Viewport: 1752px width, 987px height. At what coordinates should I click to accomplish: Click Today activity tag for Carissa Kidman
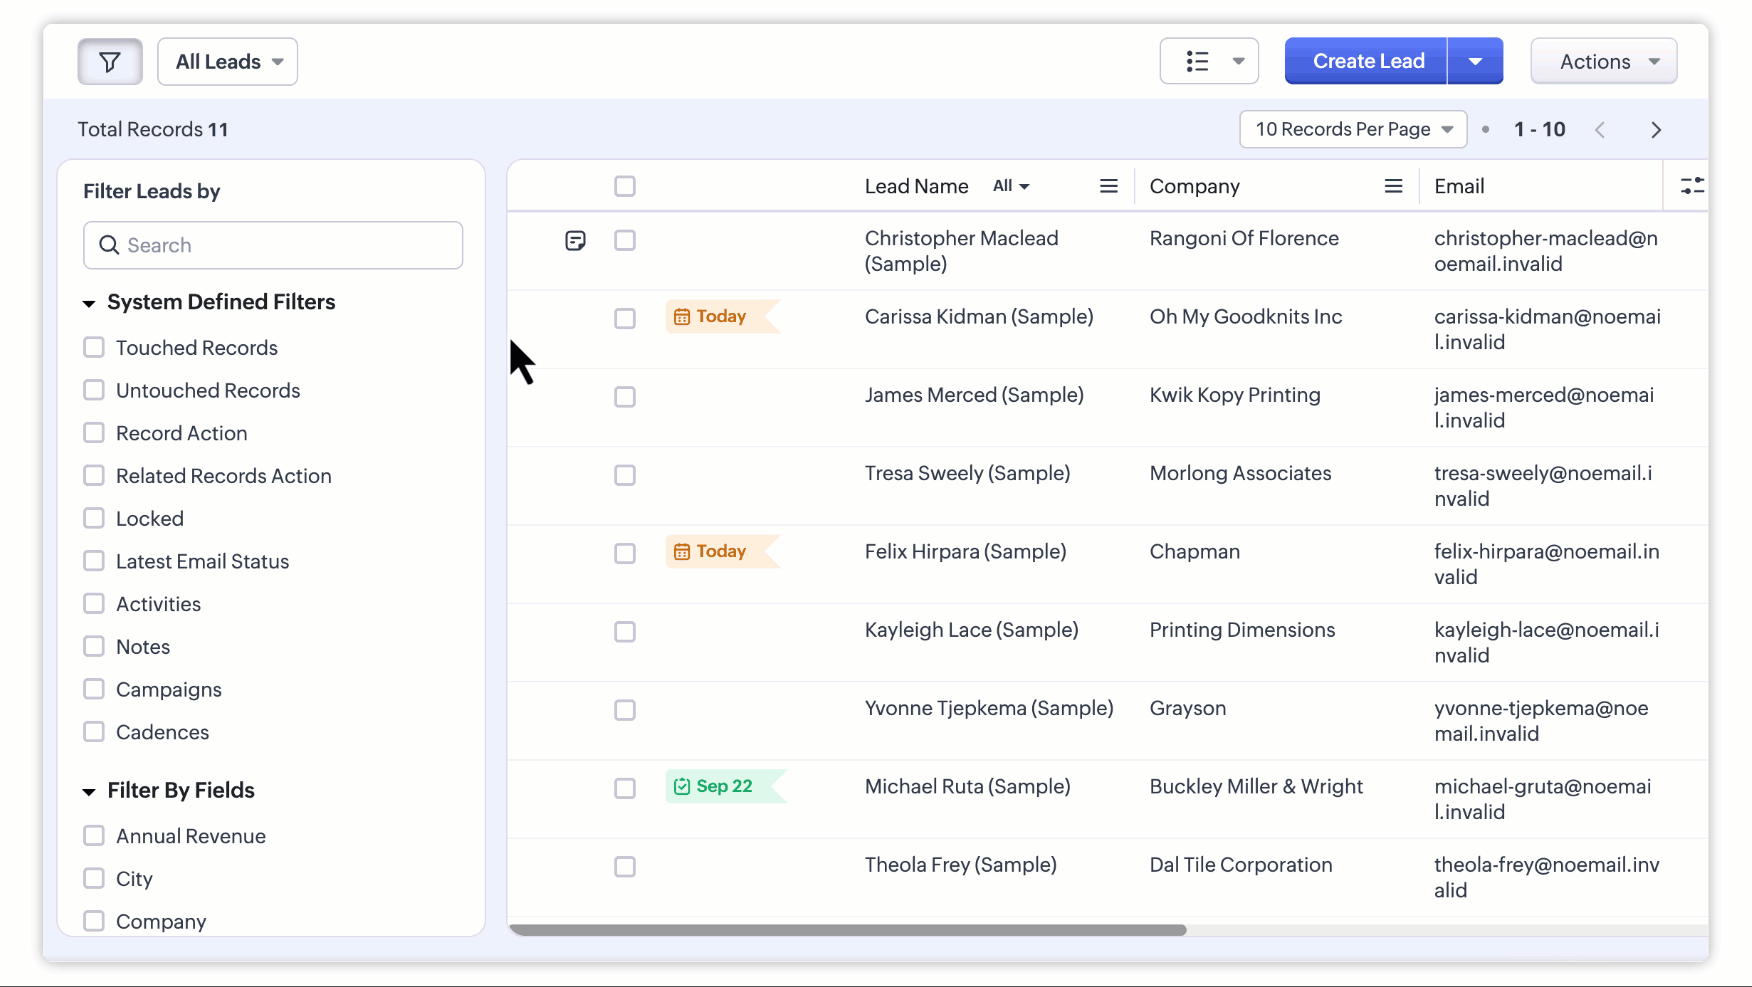(x=711, y=317)
